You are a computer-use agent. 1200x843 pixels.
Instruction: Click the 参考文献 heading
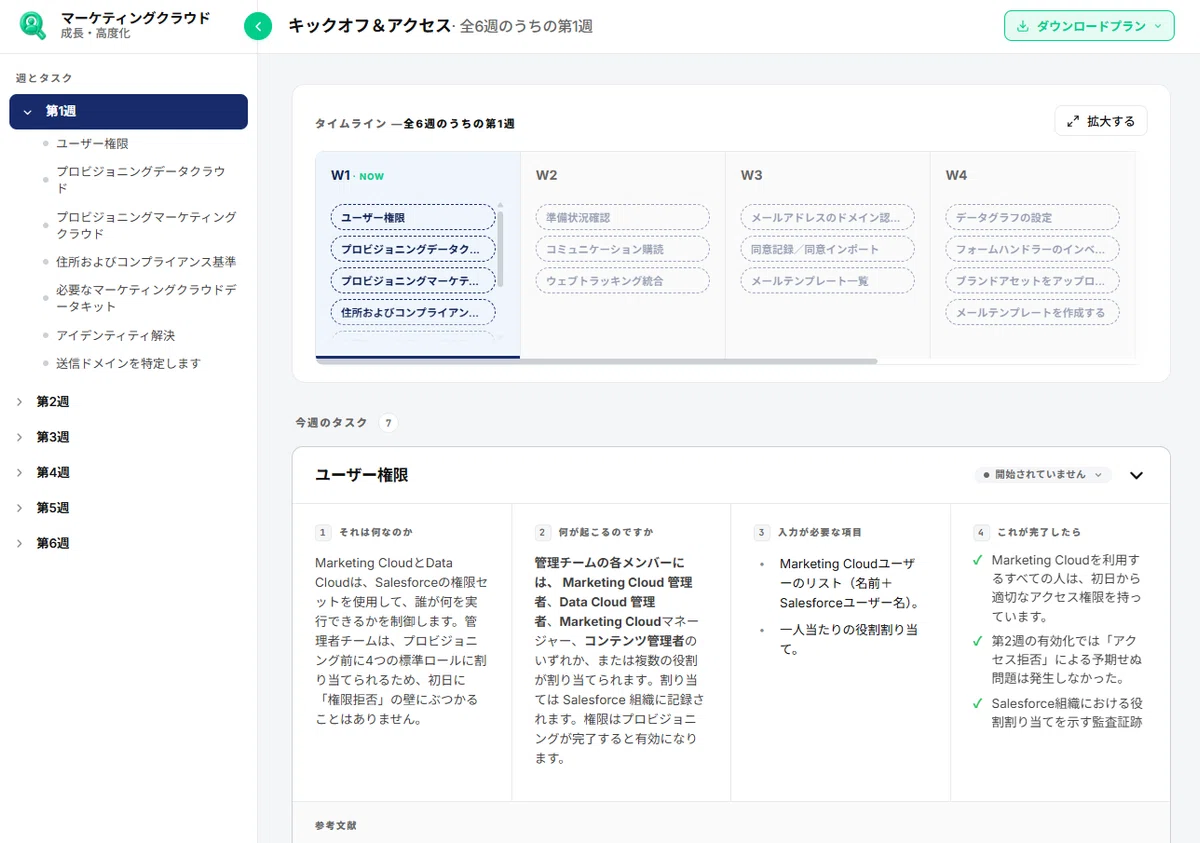pos(335,826)
